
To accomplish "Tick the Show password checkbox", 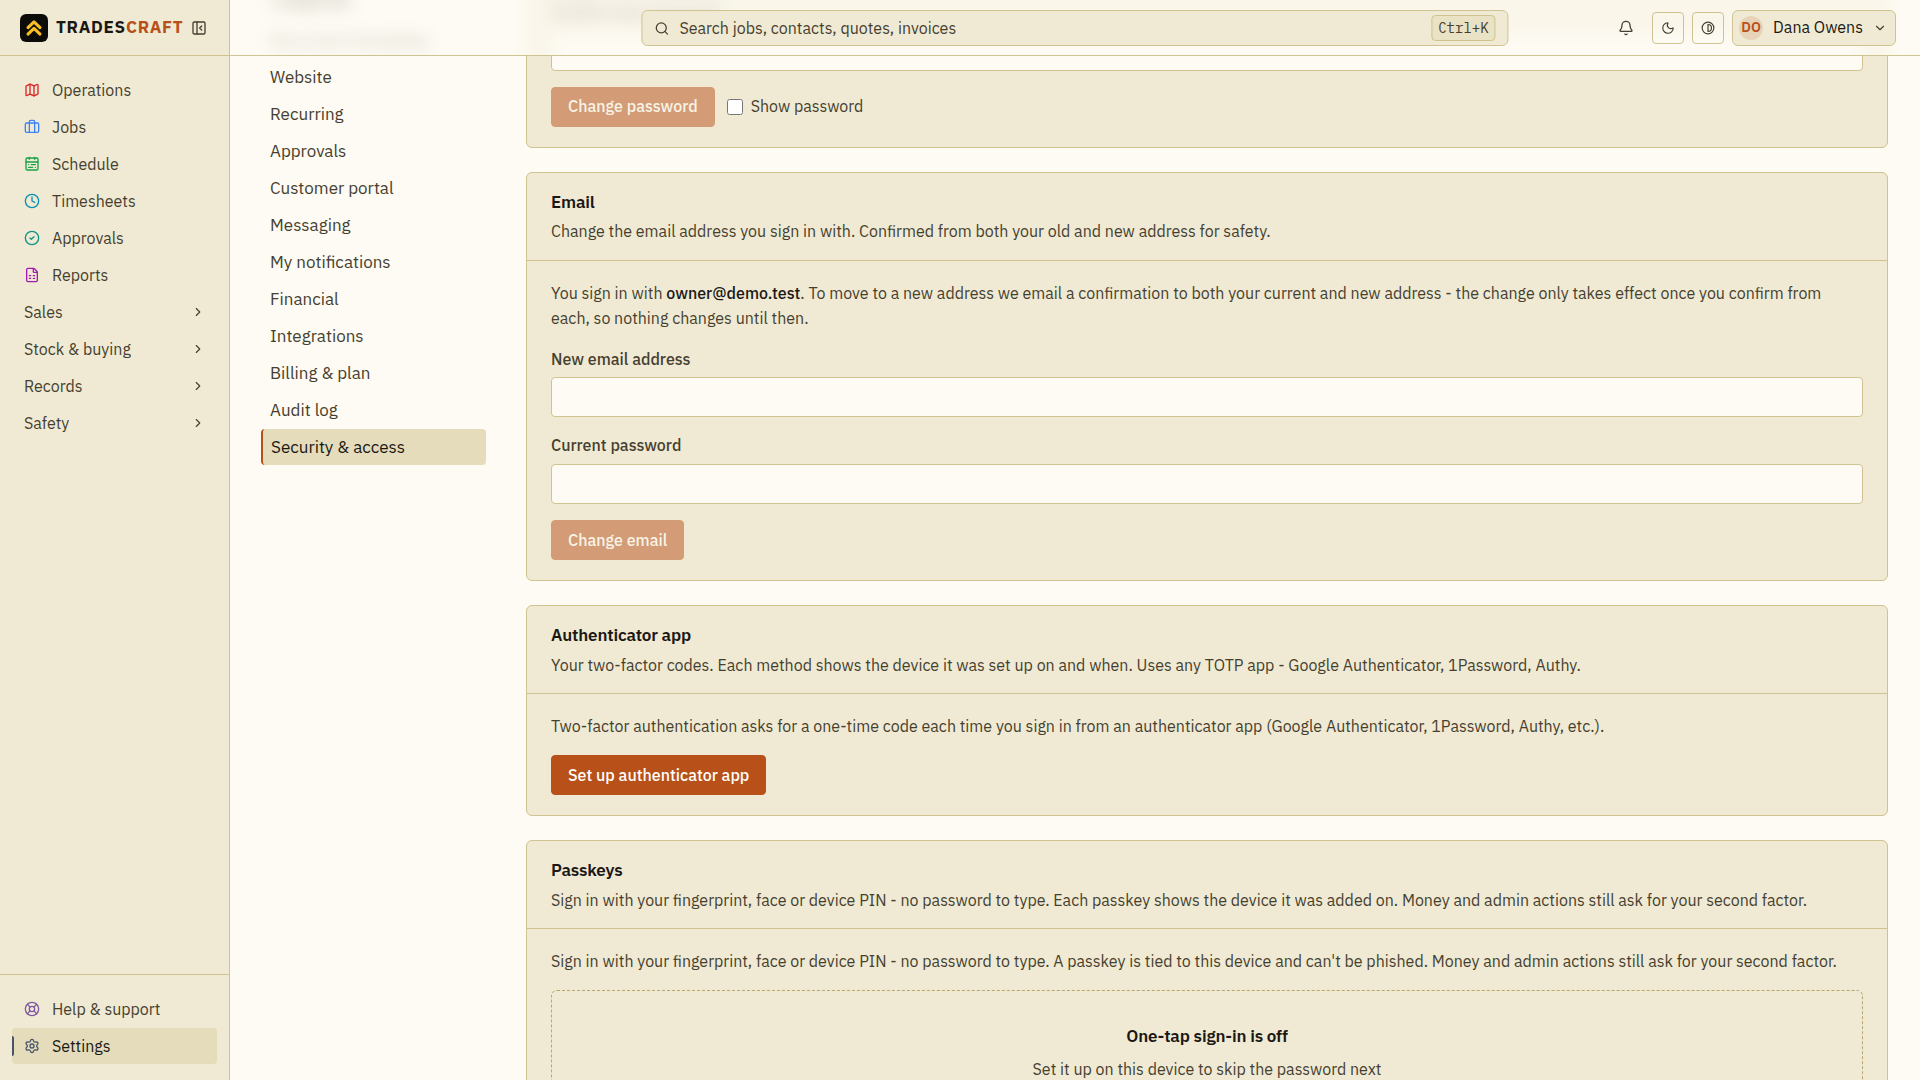I will tap(735, 107).
